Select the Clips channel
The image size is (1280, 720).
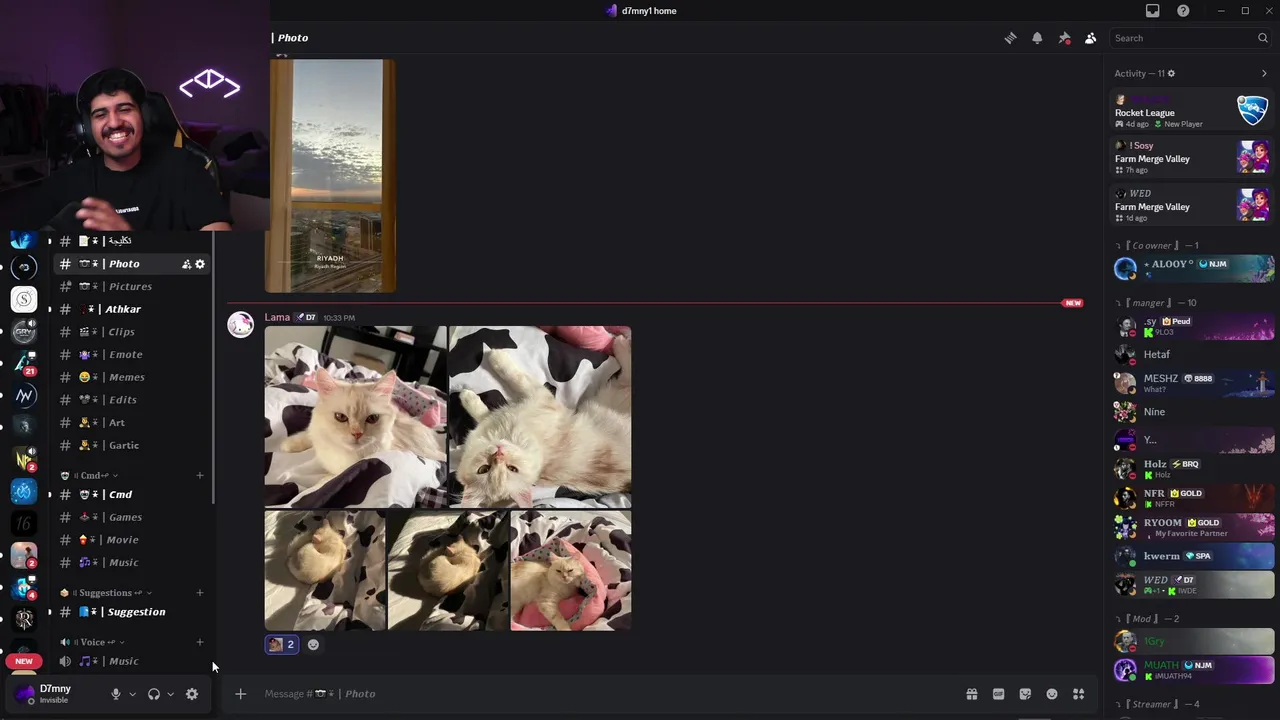[x=130, y=332]
